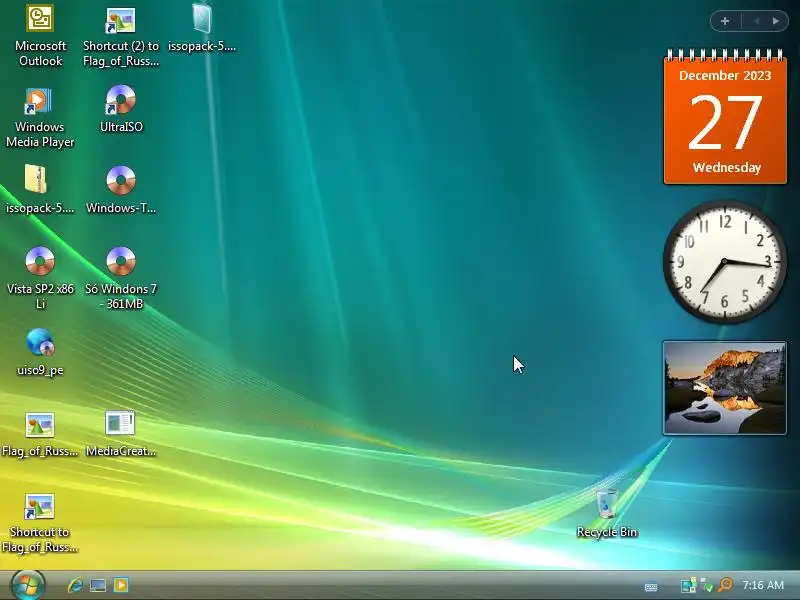Click the orange magnifier tray icon
The height and width of the screenshot is (600, 800).
(x=725, y=585)
